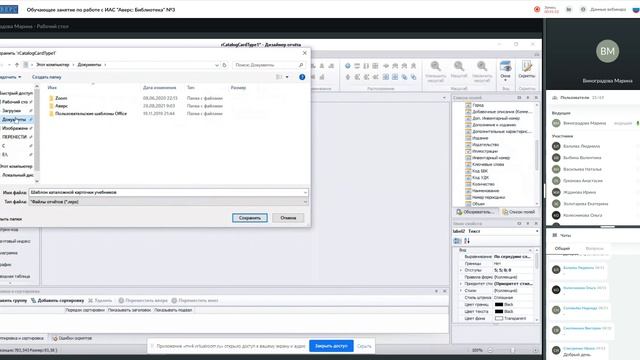Switch to the Вопросы chat tab

(594, 249)
